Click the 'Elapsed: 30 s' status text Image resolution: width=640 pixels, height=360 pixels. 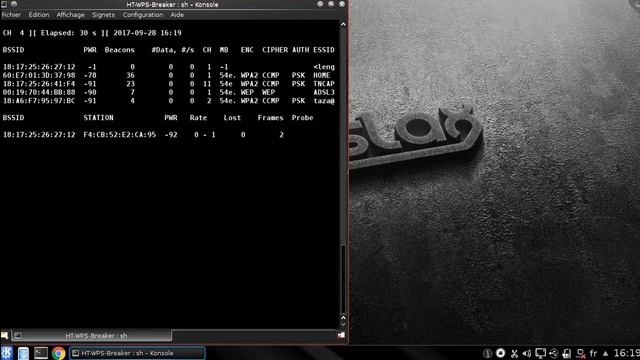pos(69,33)
